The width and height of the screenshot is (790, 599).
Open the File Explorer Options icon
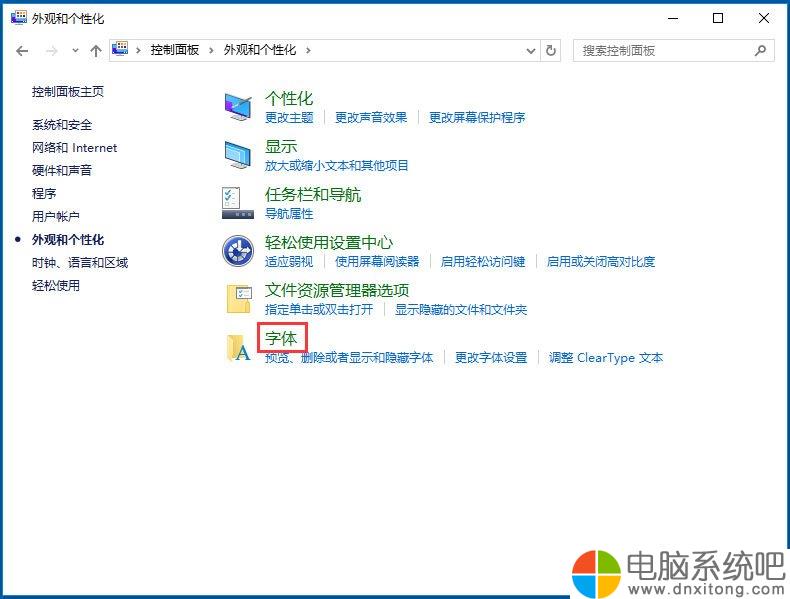pos(239,299)
